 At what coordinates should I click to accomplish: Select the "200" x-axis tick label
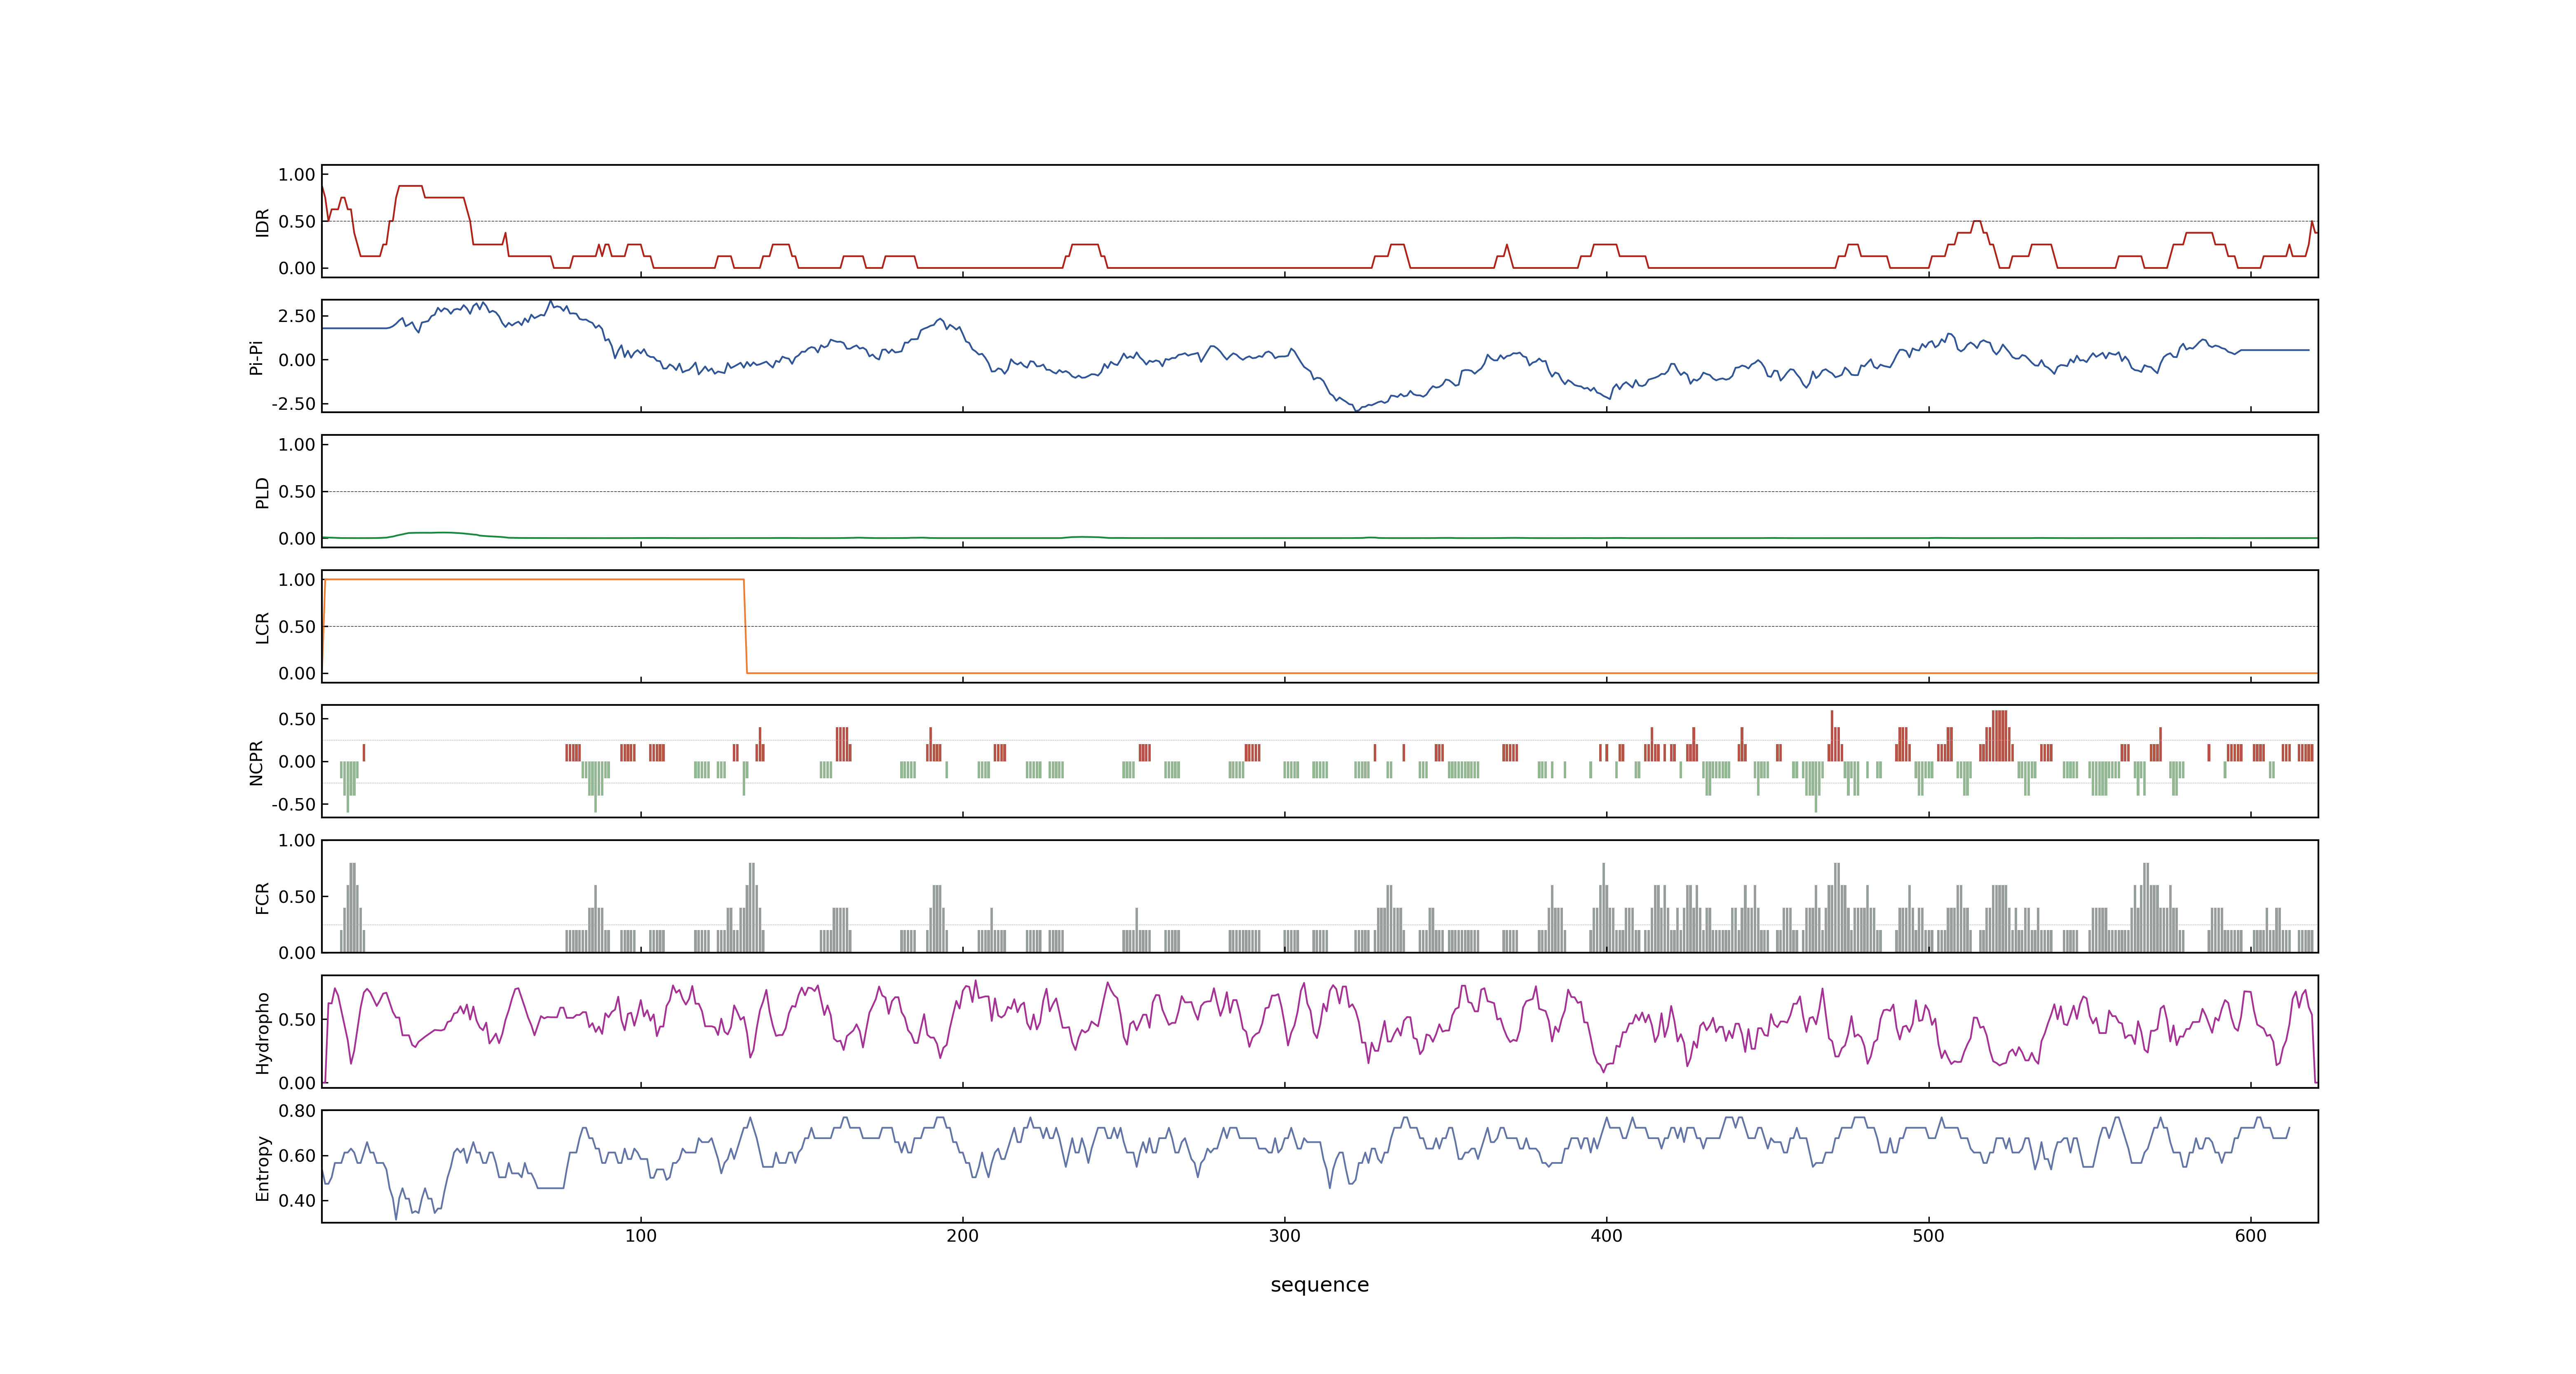(963, 1236)
